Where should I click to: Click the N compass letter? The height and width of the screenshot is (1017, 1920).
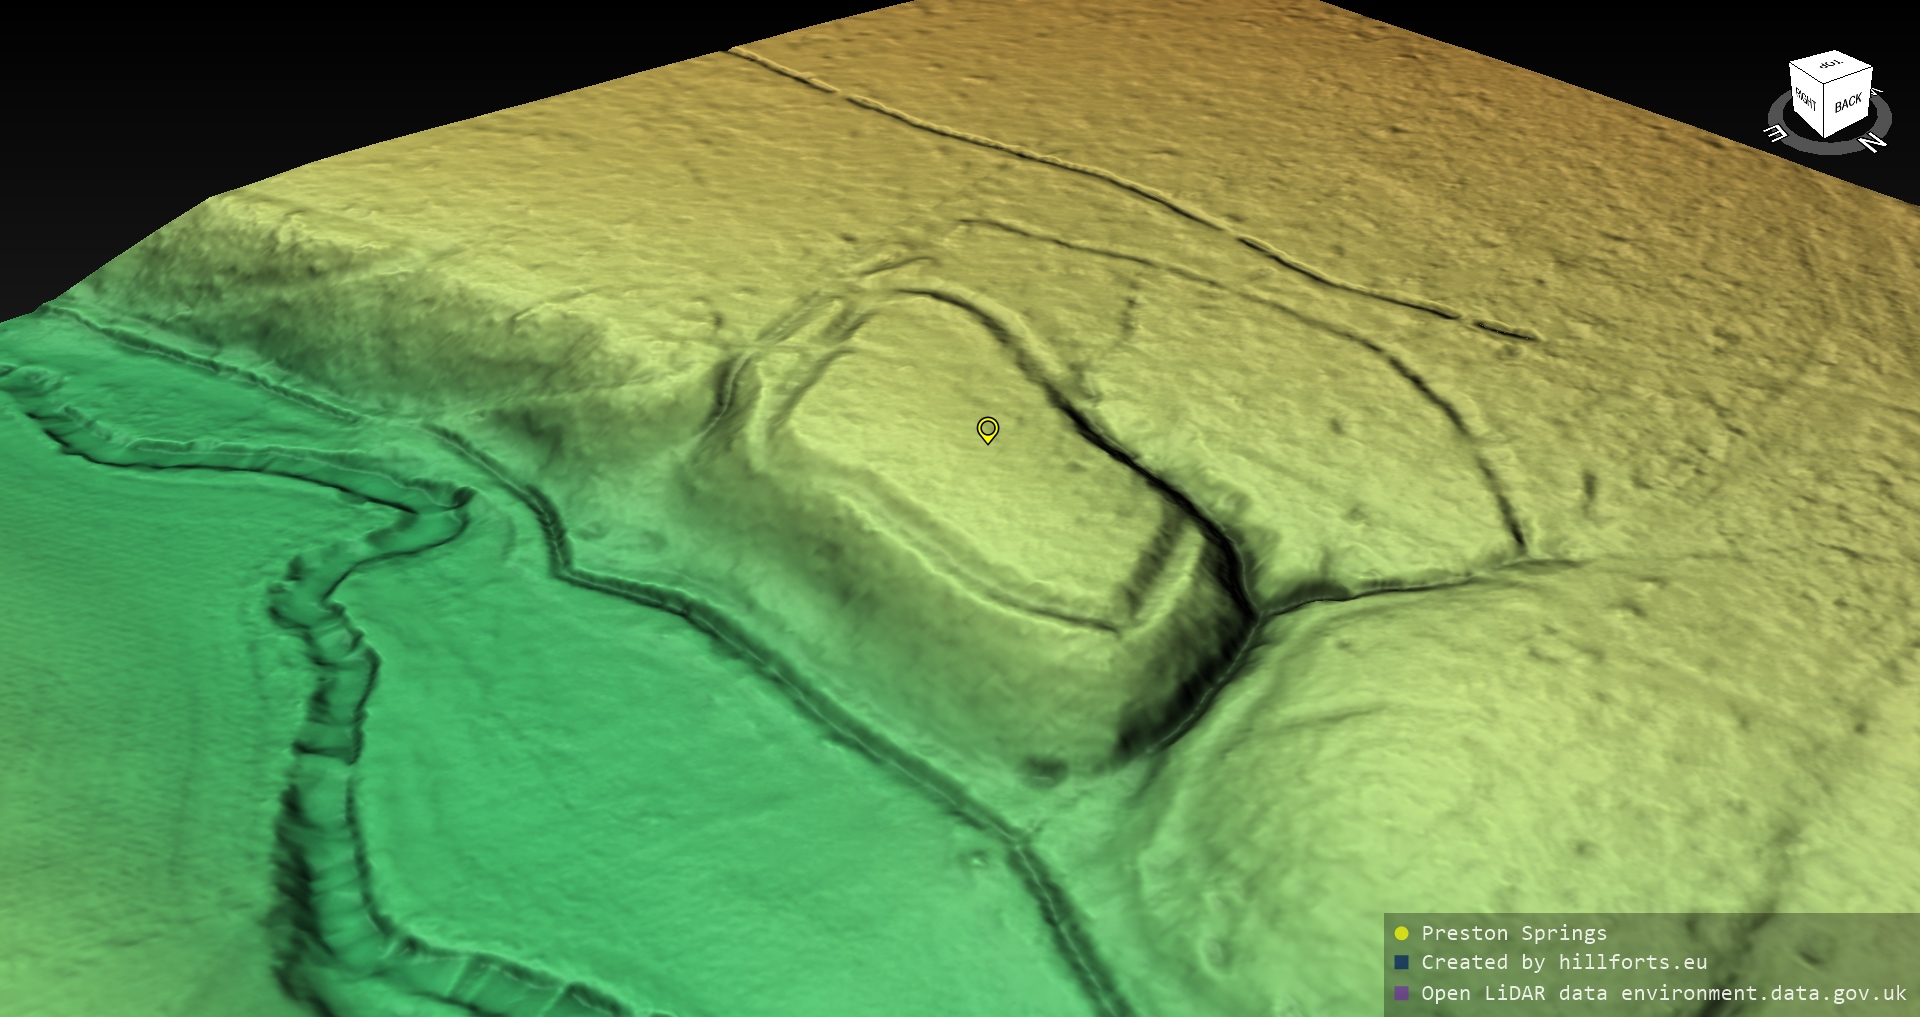click(1873, 143)
